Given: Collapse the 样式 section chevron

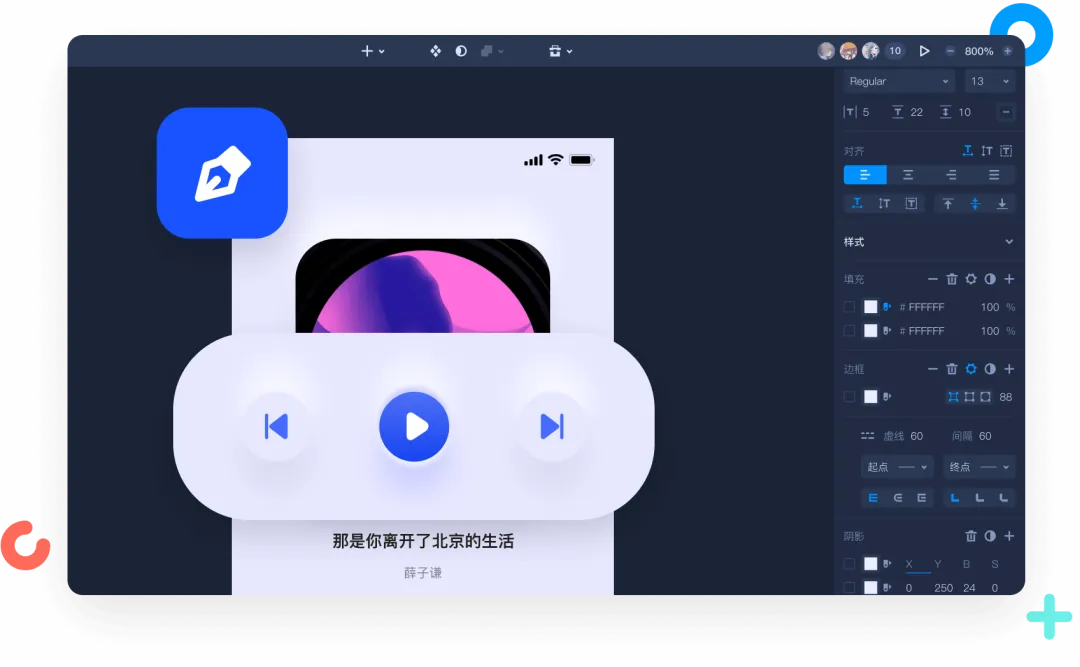Looking at the screenshot, I should click(1009, 242).
